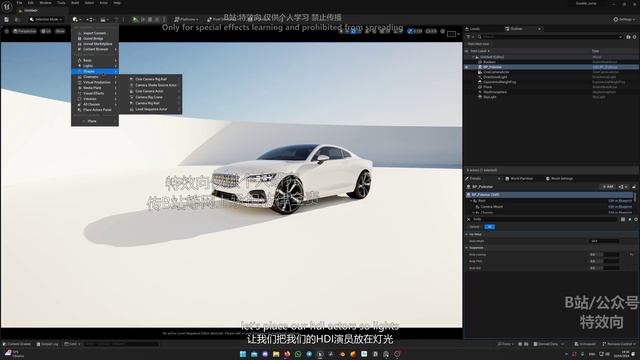
Task: Open the Tools menu
Action: (61, 2)
